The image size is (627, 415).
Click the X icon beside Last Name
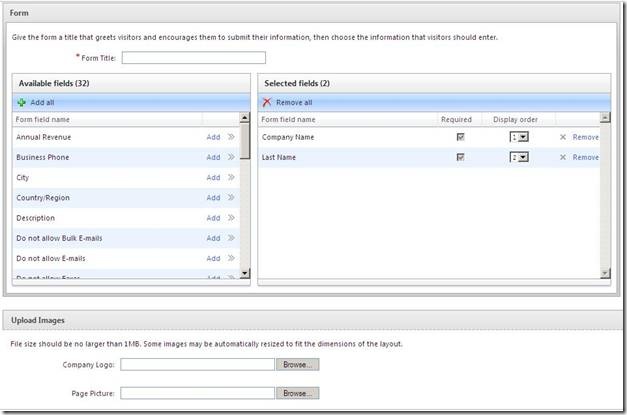562,157
